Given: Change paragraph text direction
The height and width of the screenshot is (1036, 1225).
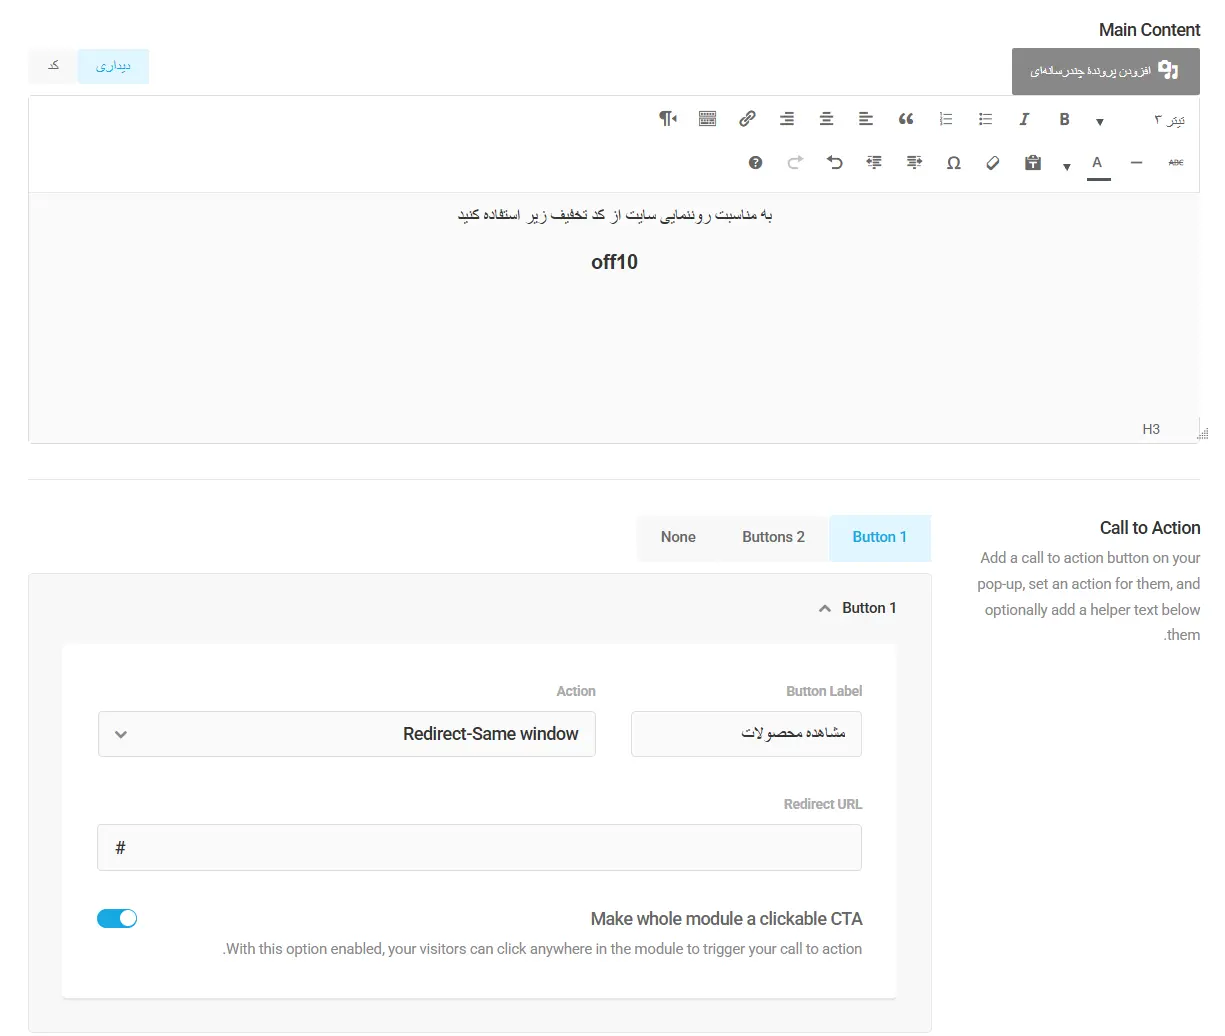Looking at the screenshot, I should (668, 119).
